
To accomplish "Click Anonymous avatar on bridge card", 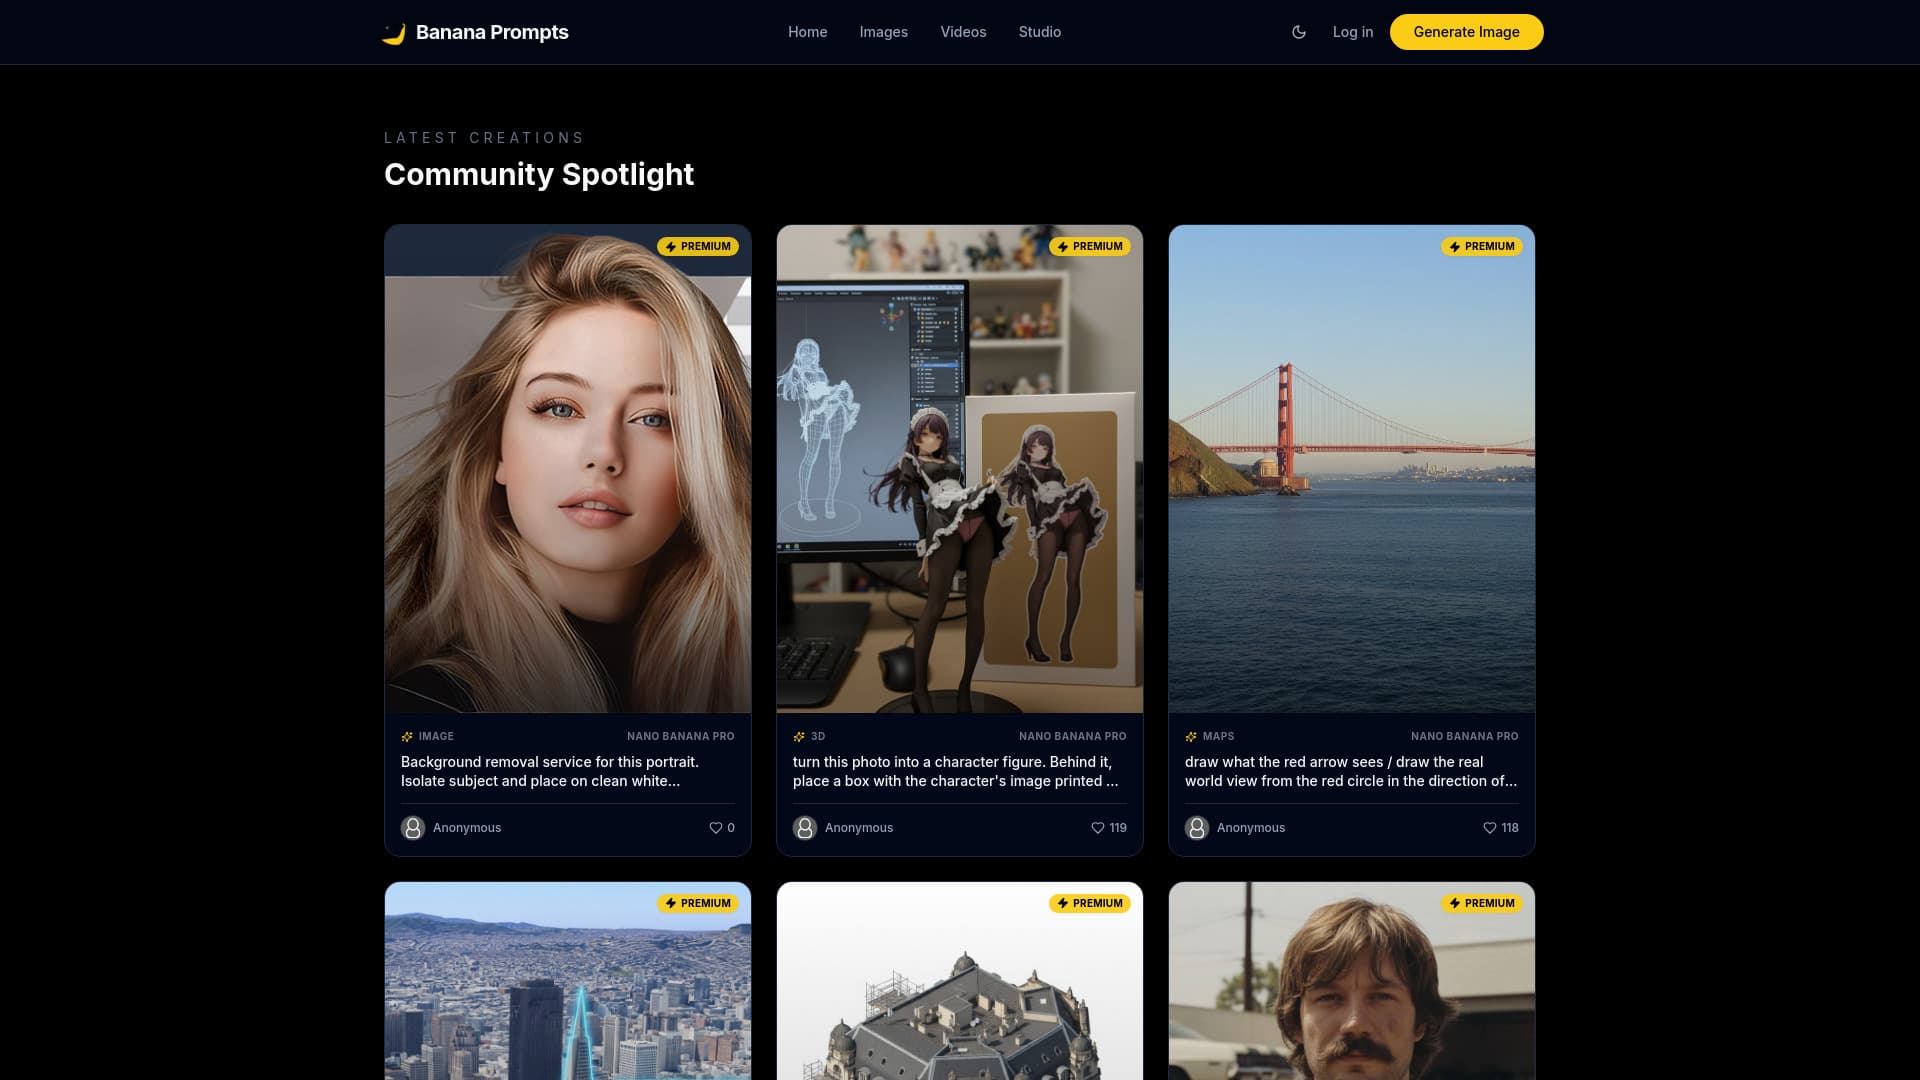I will pos(1197,828).
